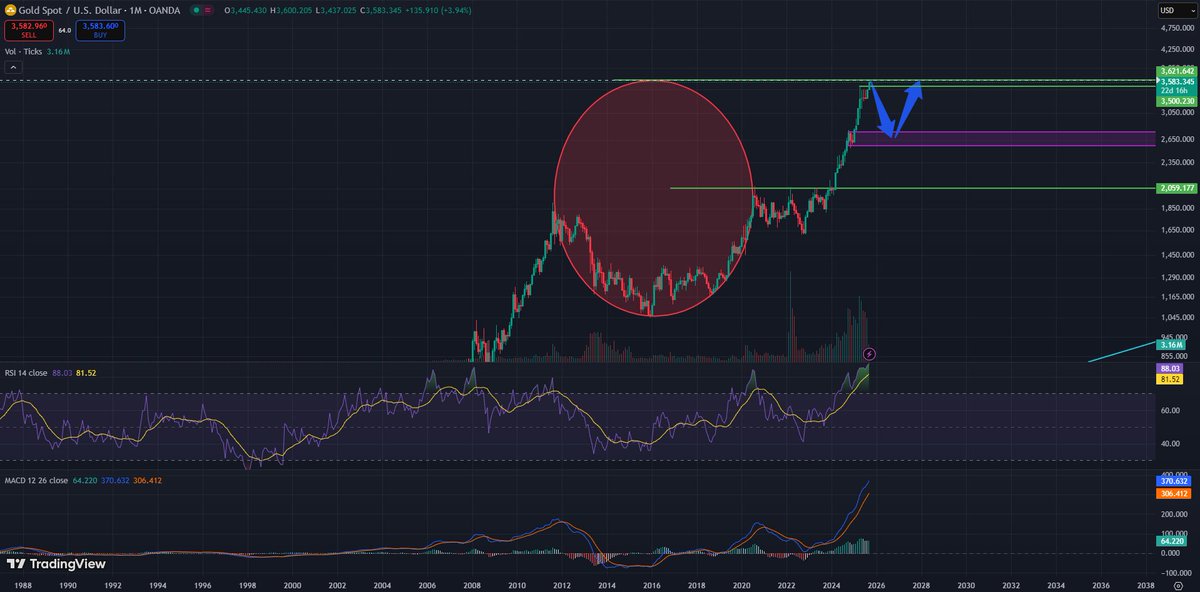Select the red ellipse drawing on chart
The height and width of the screenshot is (592, 1200).
click(652, 198)
